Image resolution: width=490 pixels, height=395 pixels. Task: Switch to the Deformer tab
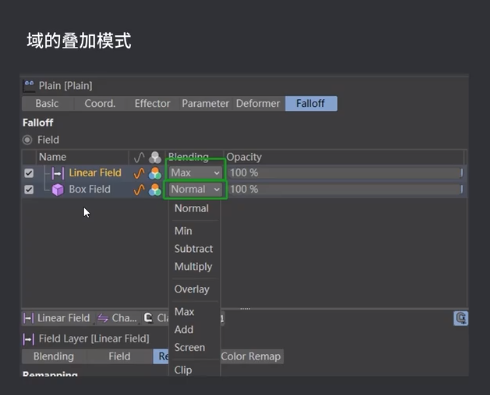click(x=258, y=104)
